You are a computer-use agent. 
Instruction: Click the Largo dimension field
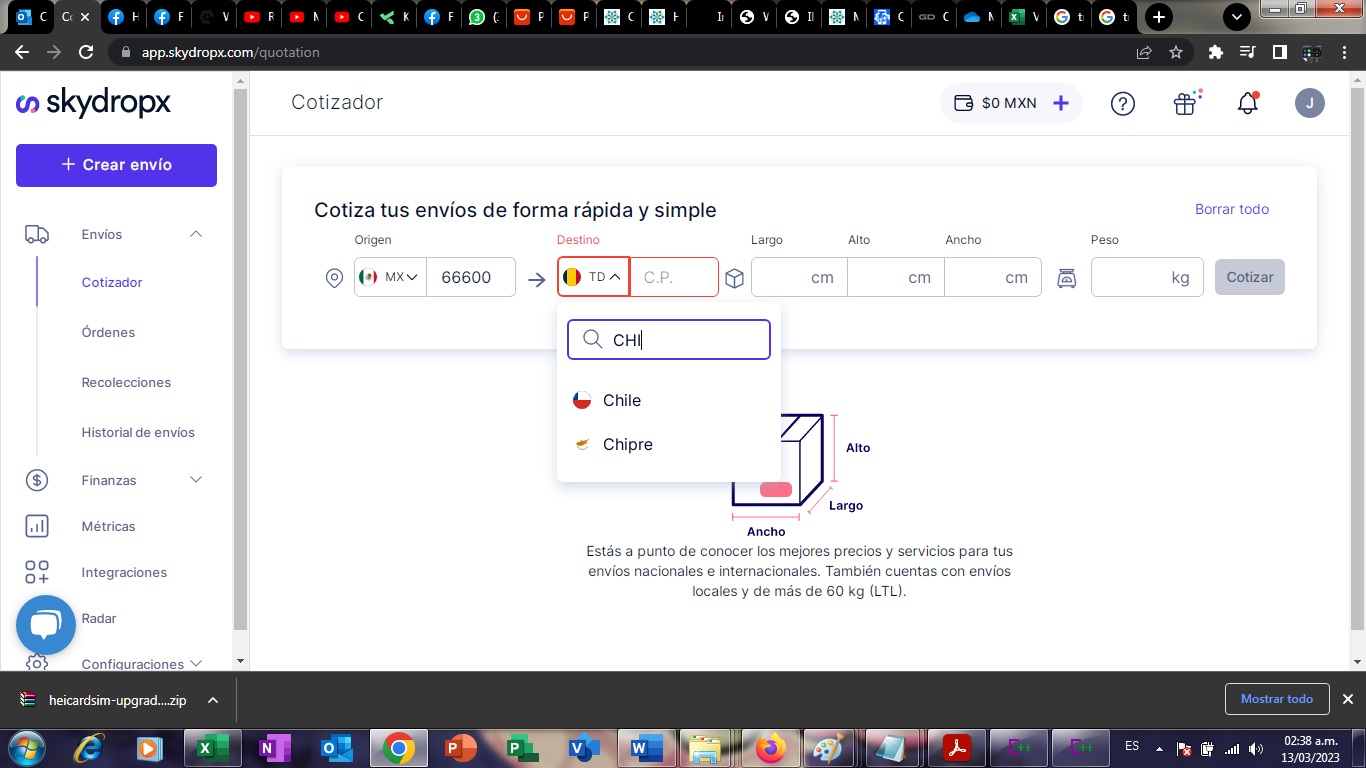tap(799, 277)
